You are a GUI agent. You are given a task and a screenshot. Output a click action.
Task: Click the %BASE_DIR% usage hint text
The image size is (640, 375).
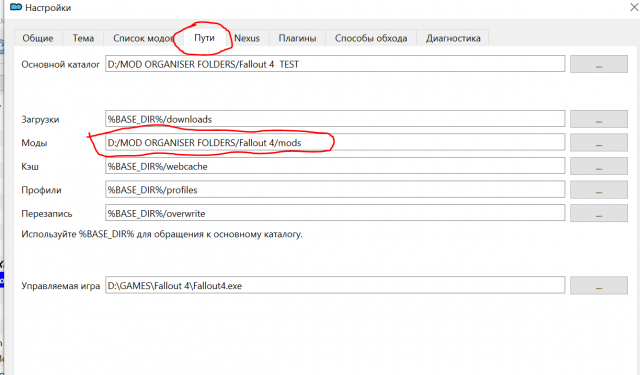pyautogui.click(x=162, y=234)
